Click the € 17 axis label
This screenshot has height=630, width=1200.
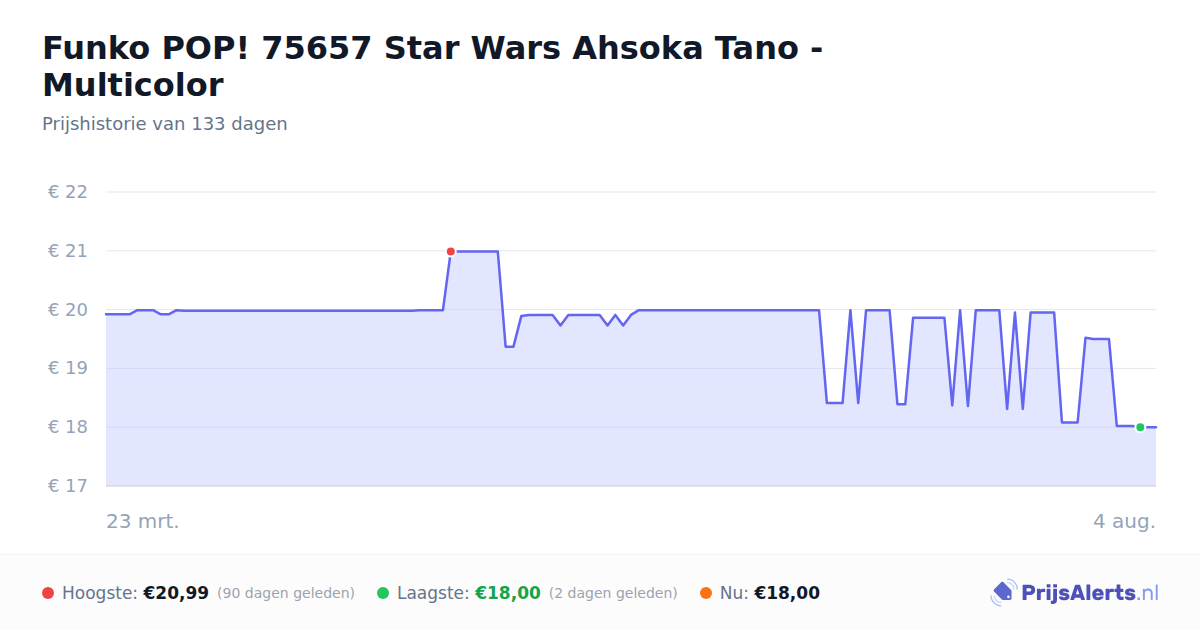[68, 486]
